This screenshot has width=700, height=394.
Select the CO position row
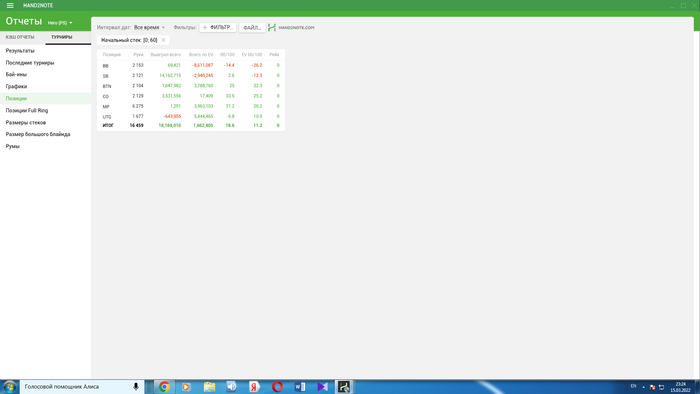[191, 96]
